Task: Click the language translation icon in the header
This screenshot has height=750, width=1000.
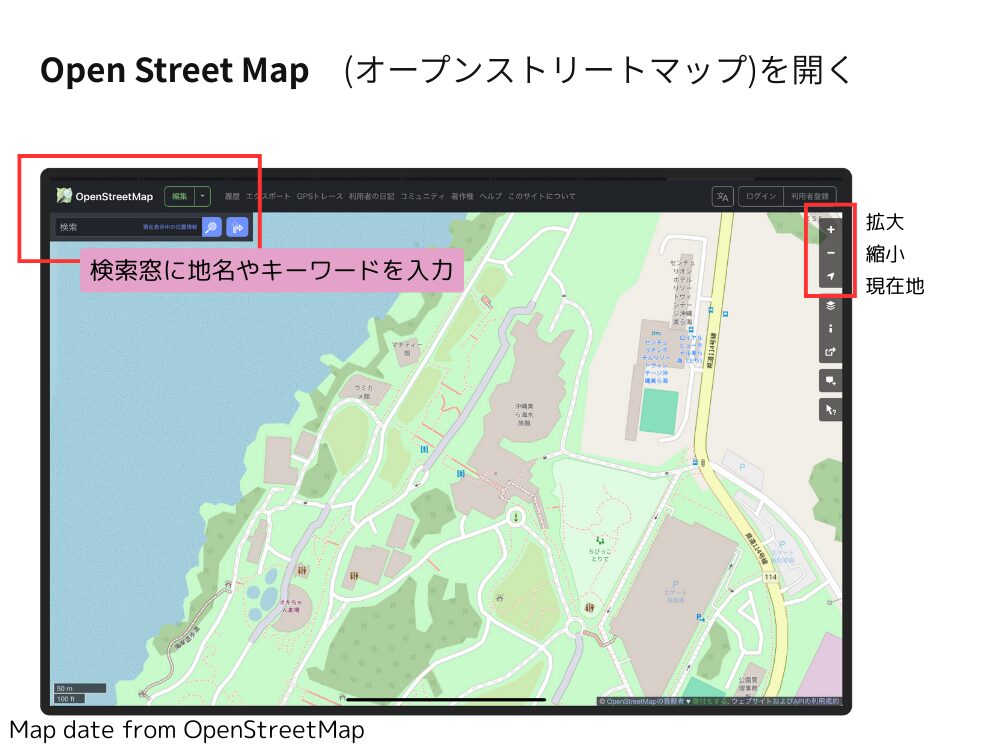Action: click(722, 196)
